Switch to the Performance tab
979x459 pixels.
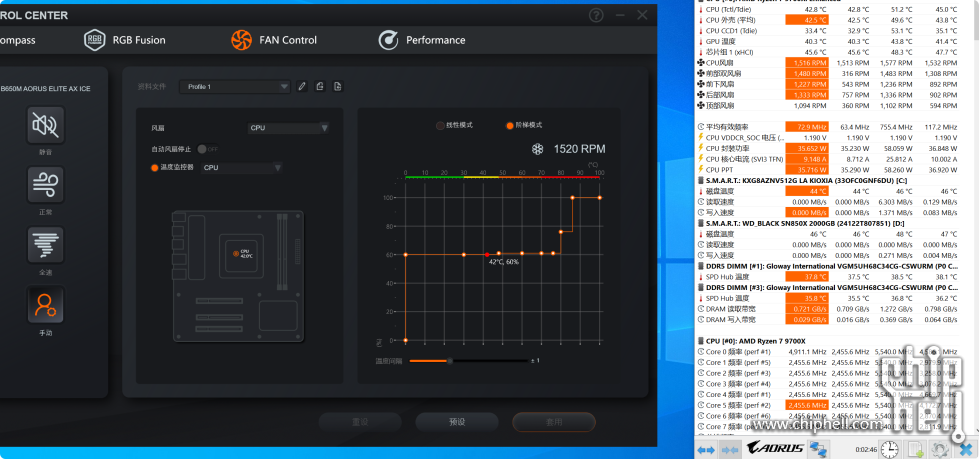click(421, 40)
